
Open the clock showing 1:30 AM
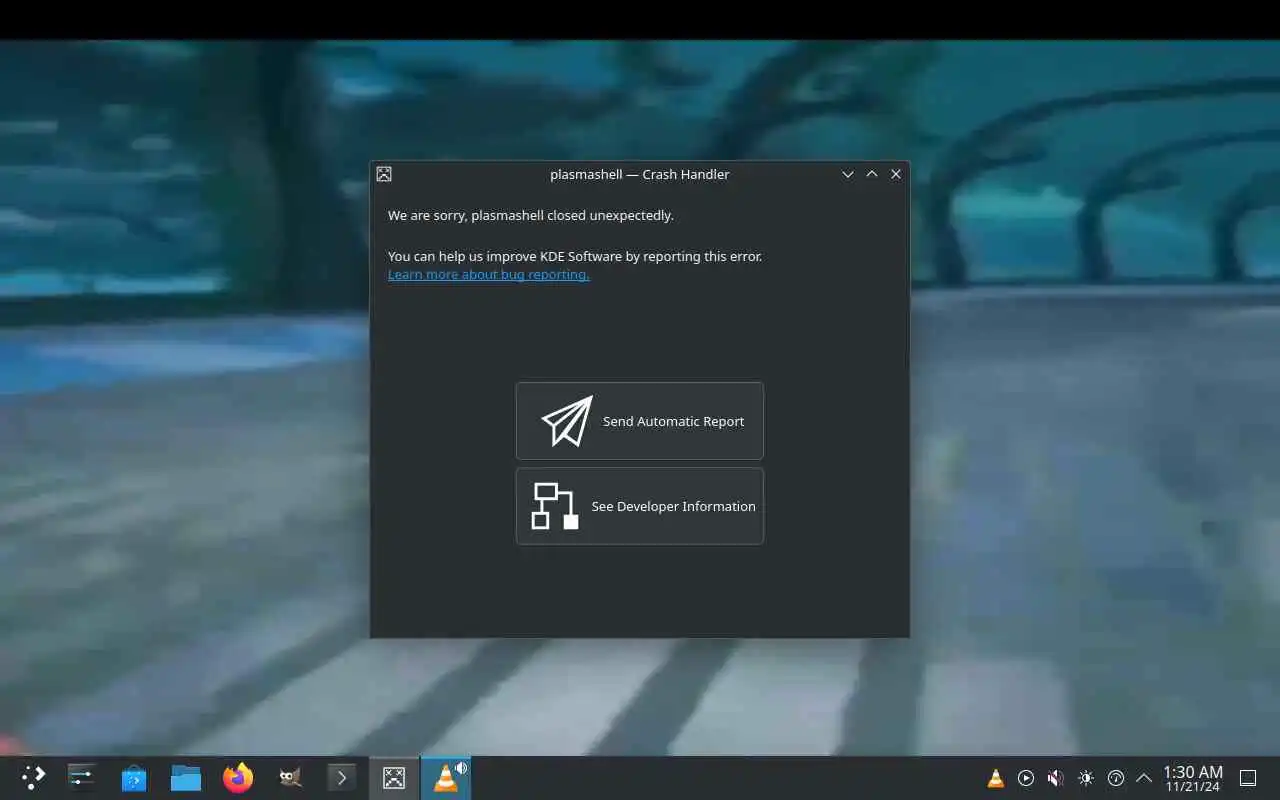point(1193,778)
